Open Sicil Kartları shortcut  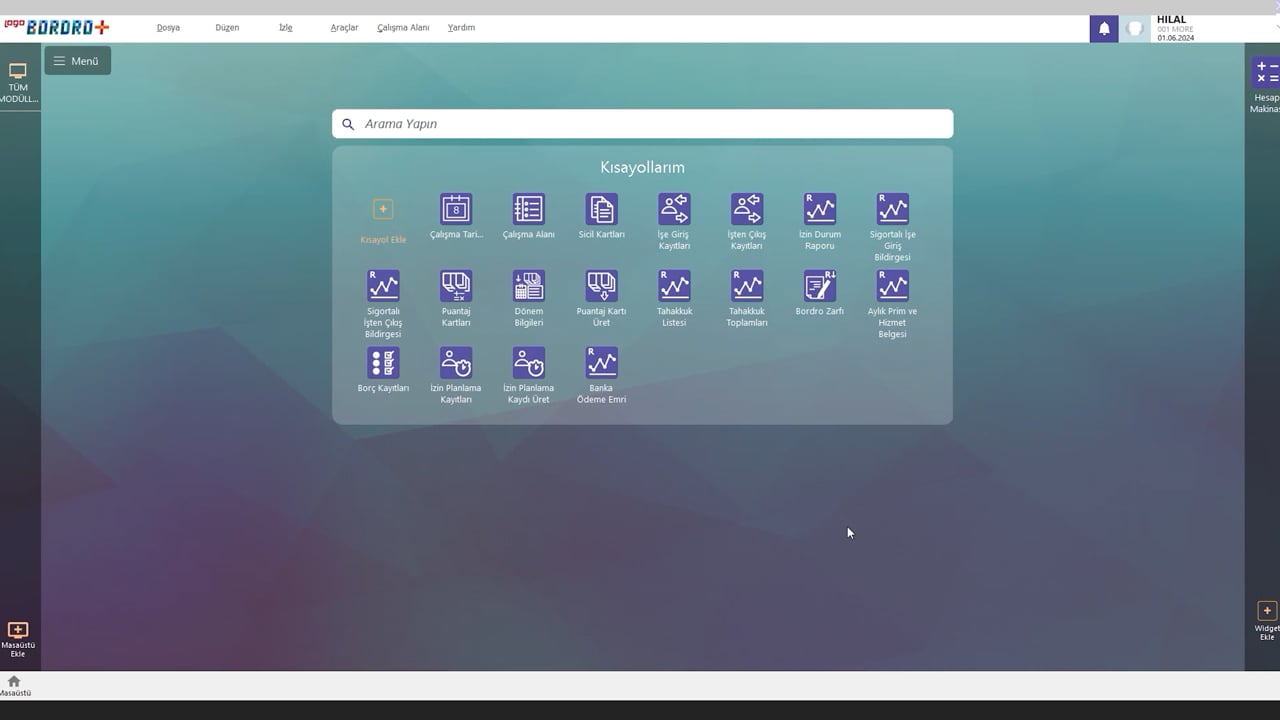click(601, 216)
